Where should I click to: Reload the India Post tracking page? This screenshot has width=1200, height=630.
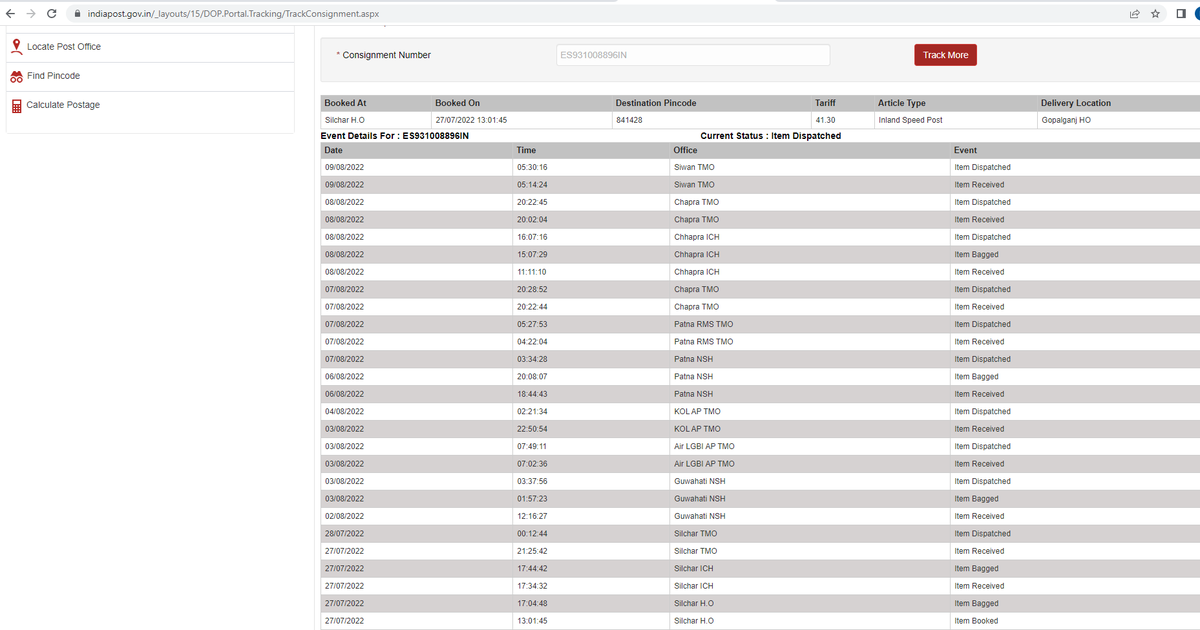coord(52,14)
